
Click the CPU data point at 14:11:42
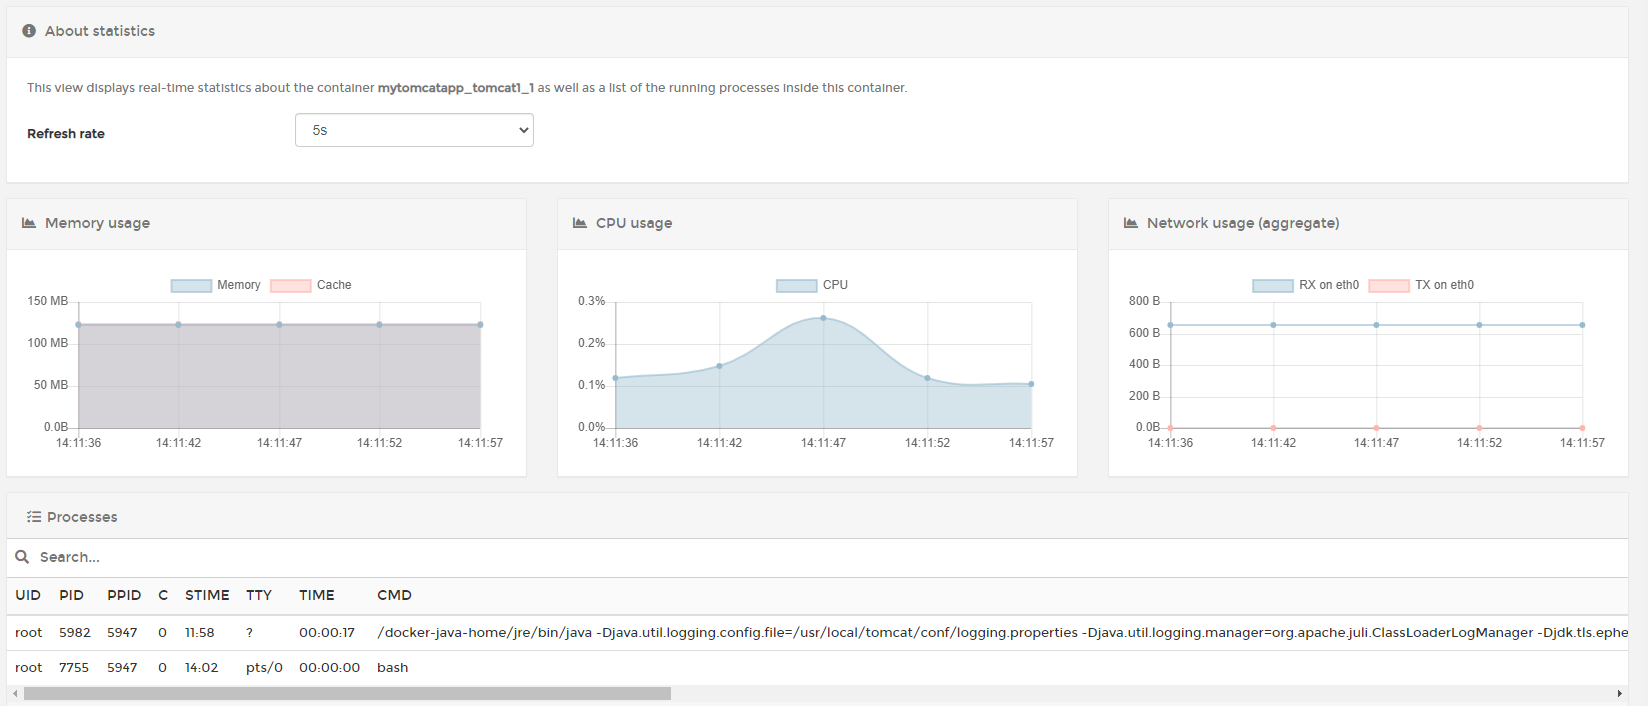click(720, 366)
